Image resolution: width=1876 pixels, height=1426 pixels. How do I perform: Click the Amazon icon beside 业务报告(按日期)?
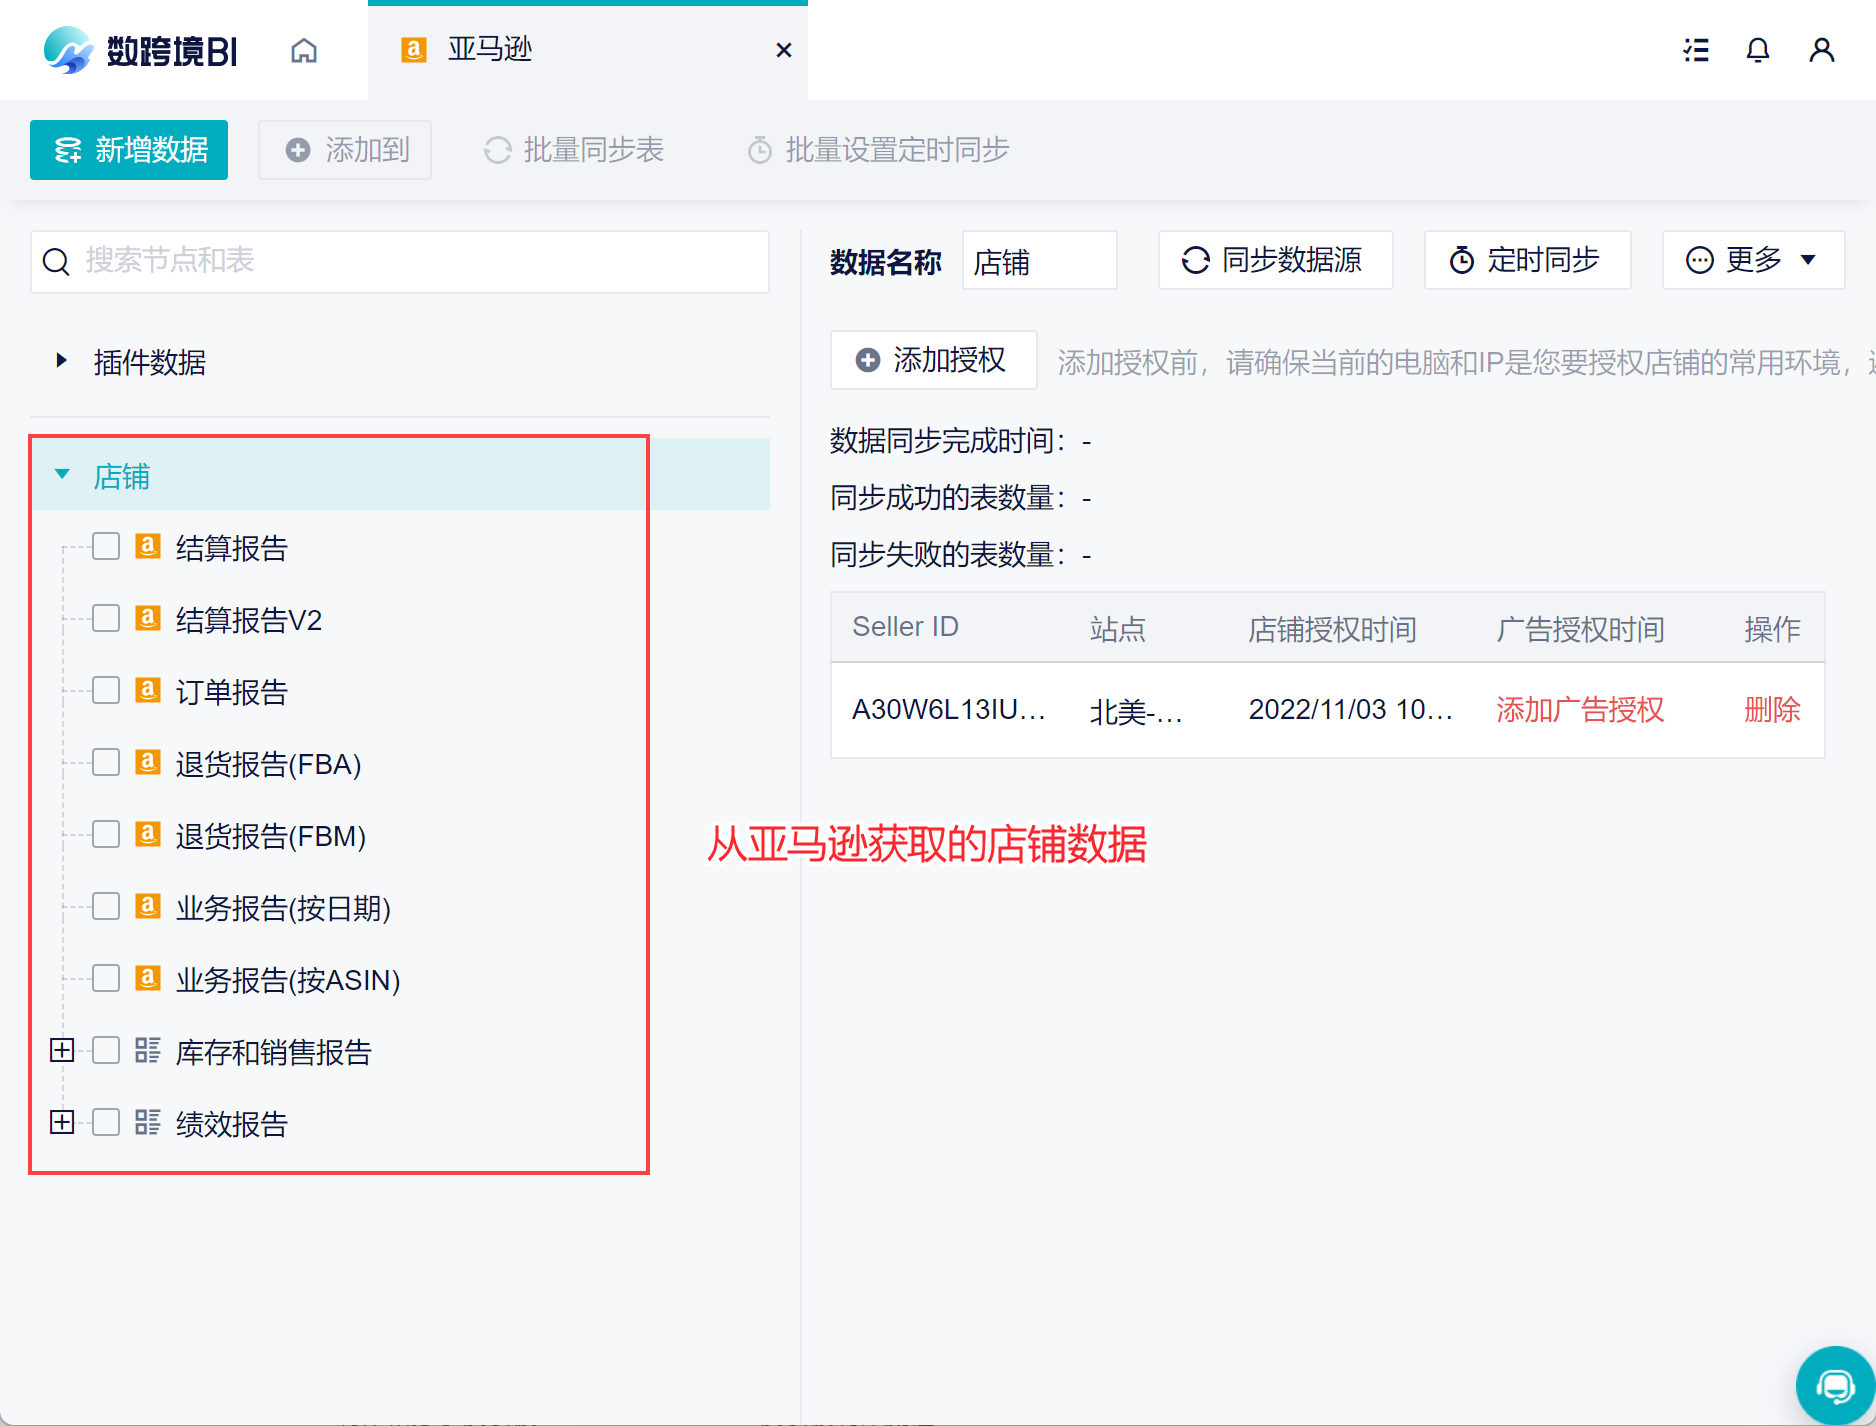(148, 906)
